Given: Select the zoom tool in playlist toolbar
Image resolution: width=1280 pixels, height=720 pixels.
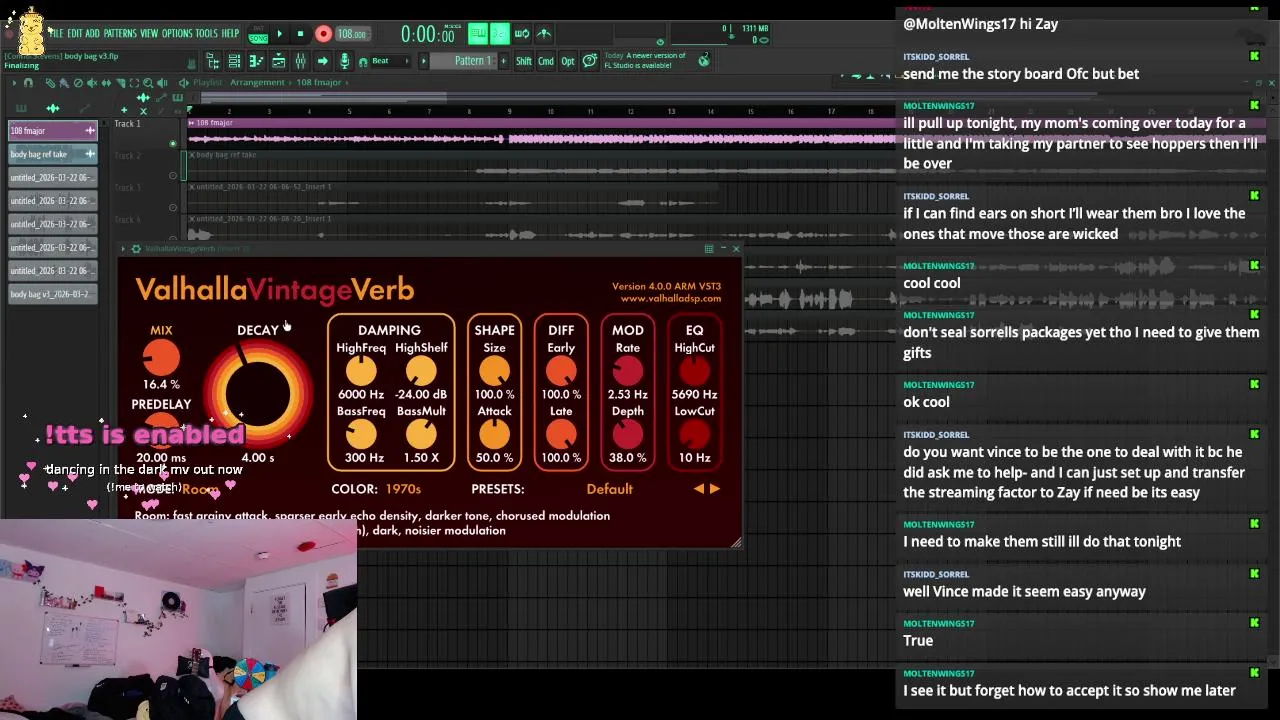Looking at the screenshot, I should point(148,82).
